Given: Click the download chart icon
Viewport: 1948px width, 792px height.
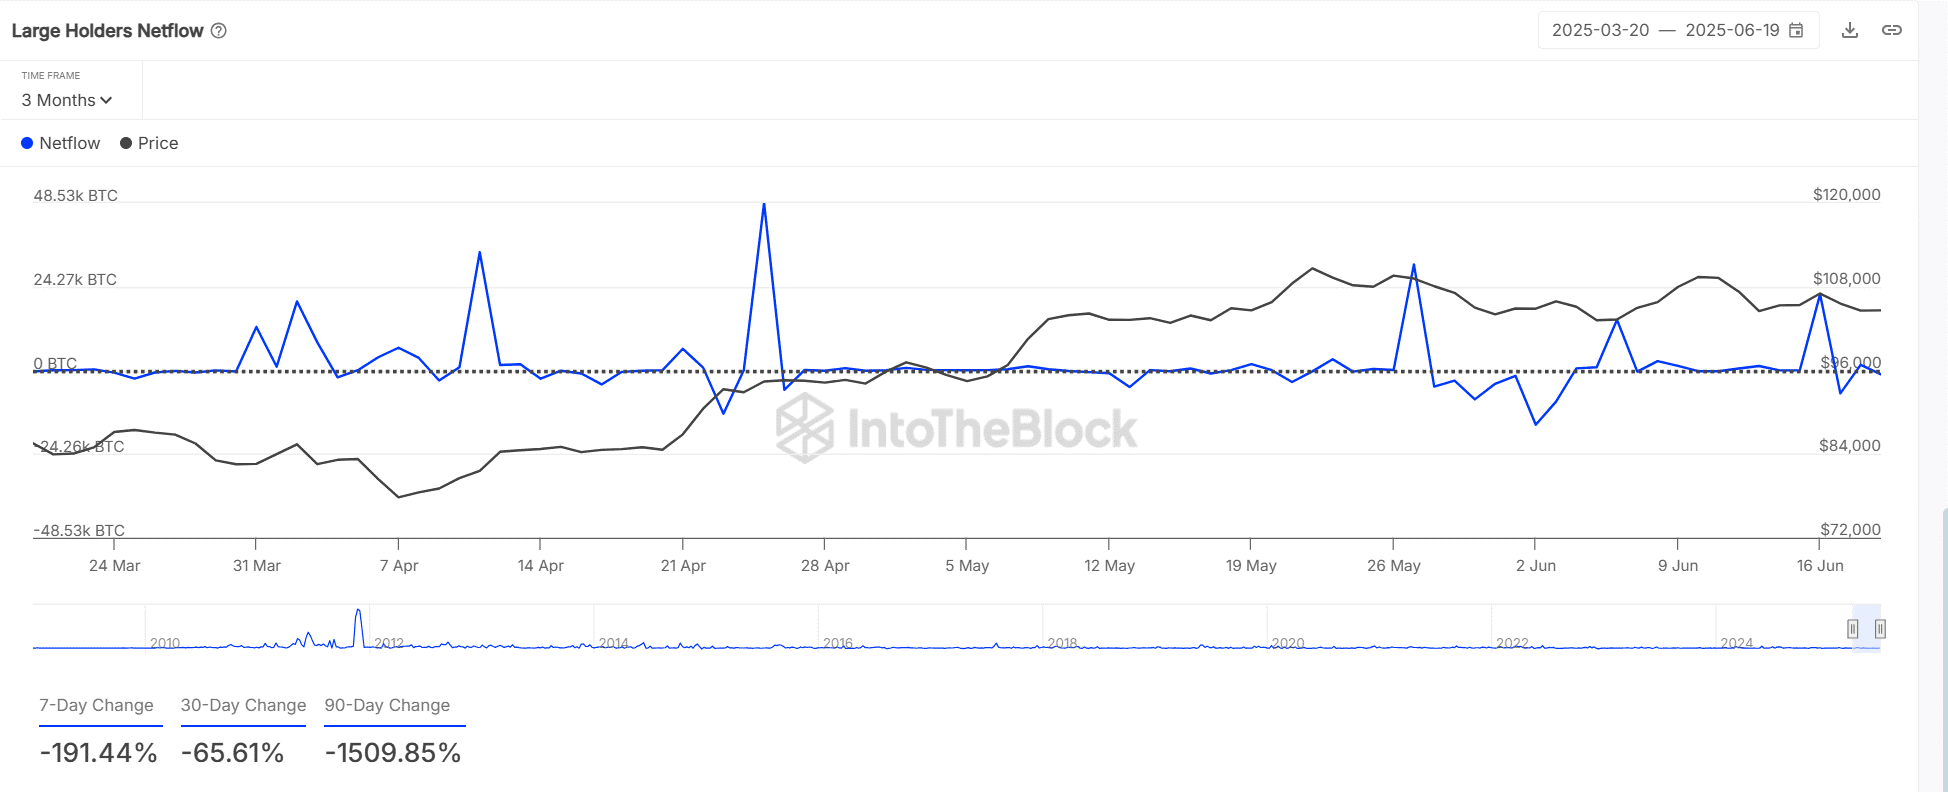Looking at the screenshot, I should click(x=1850, y=30).
